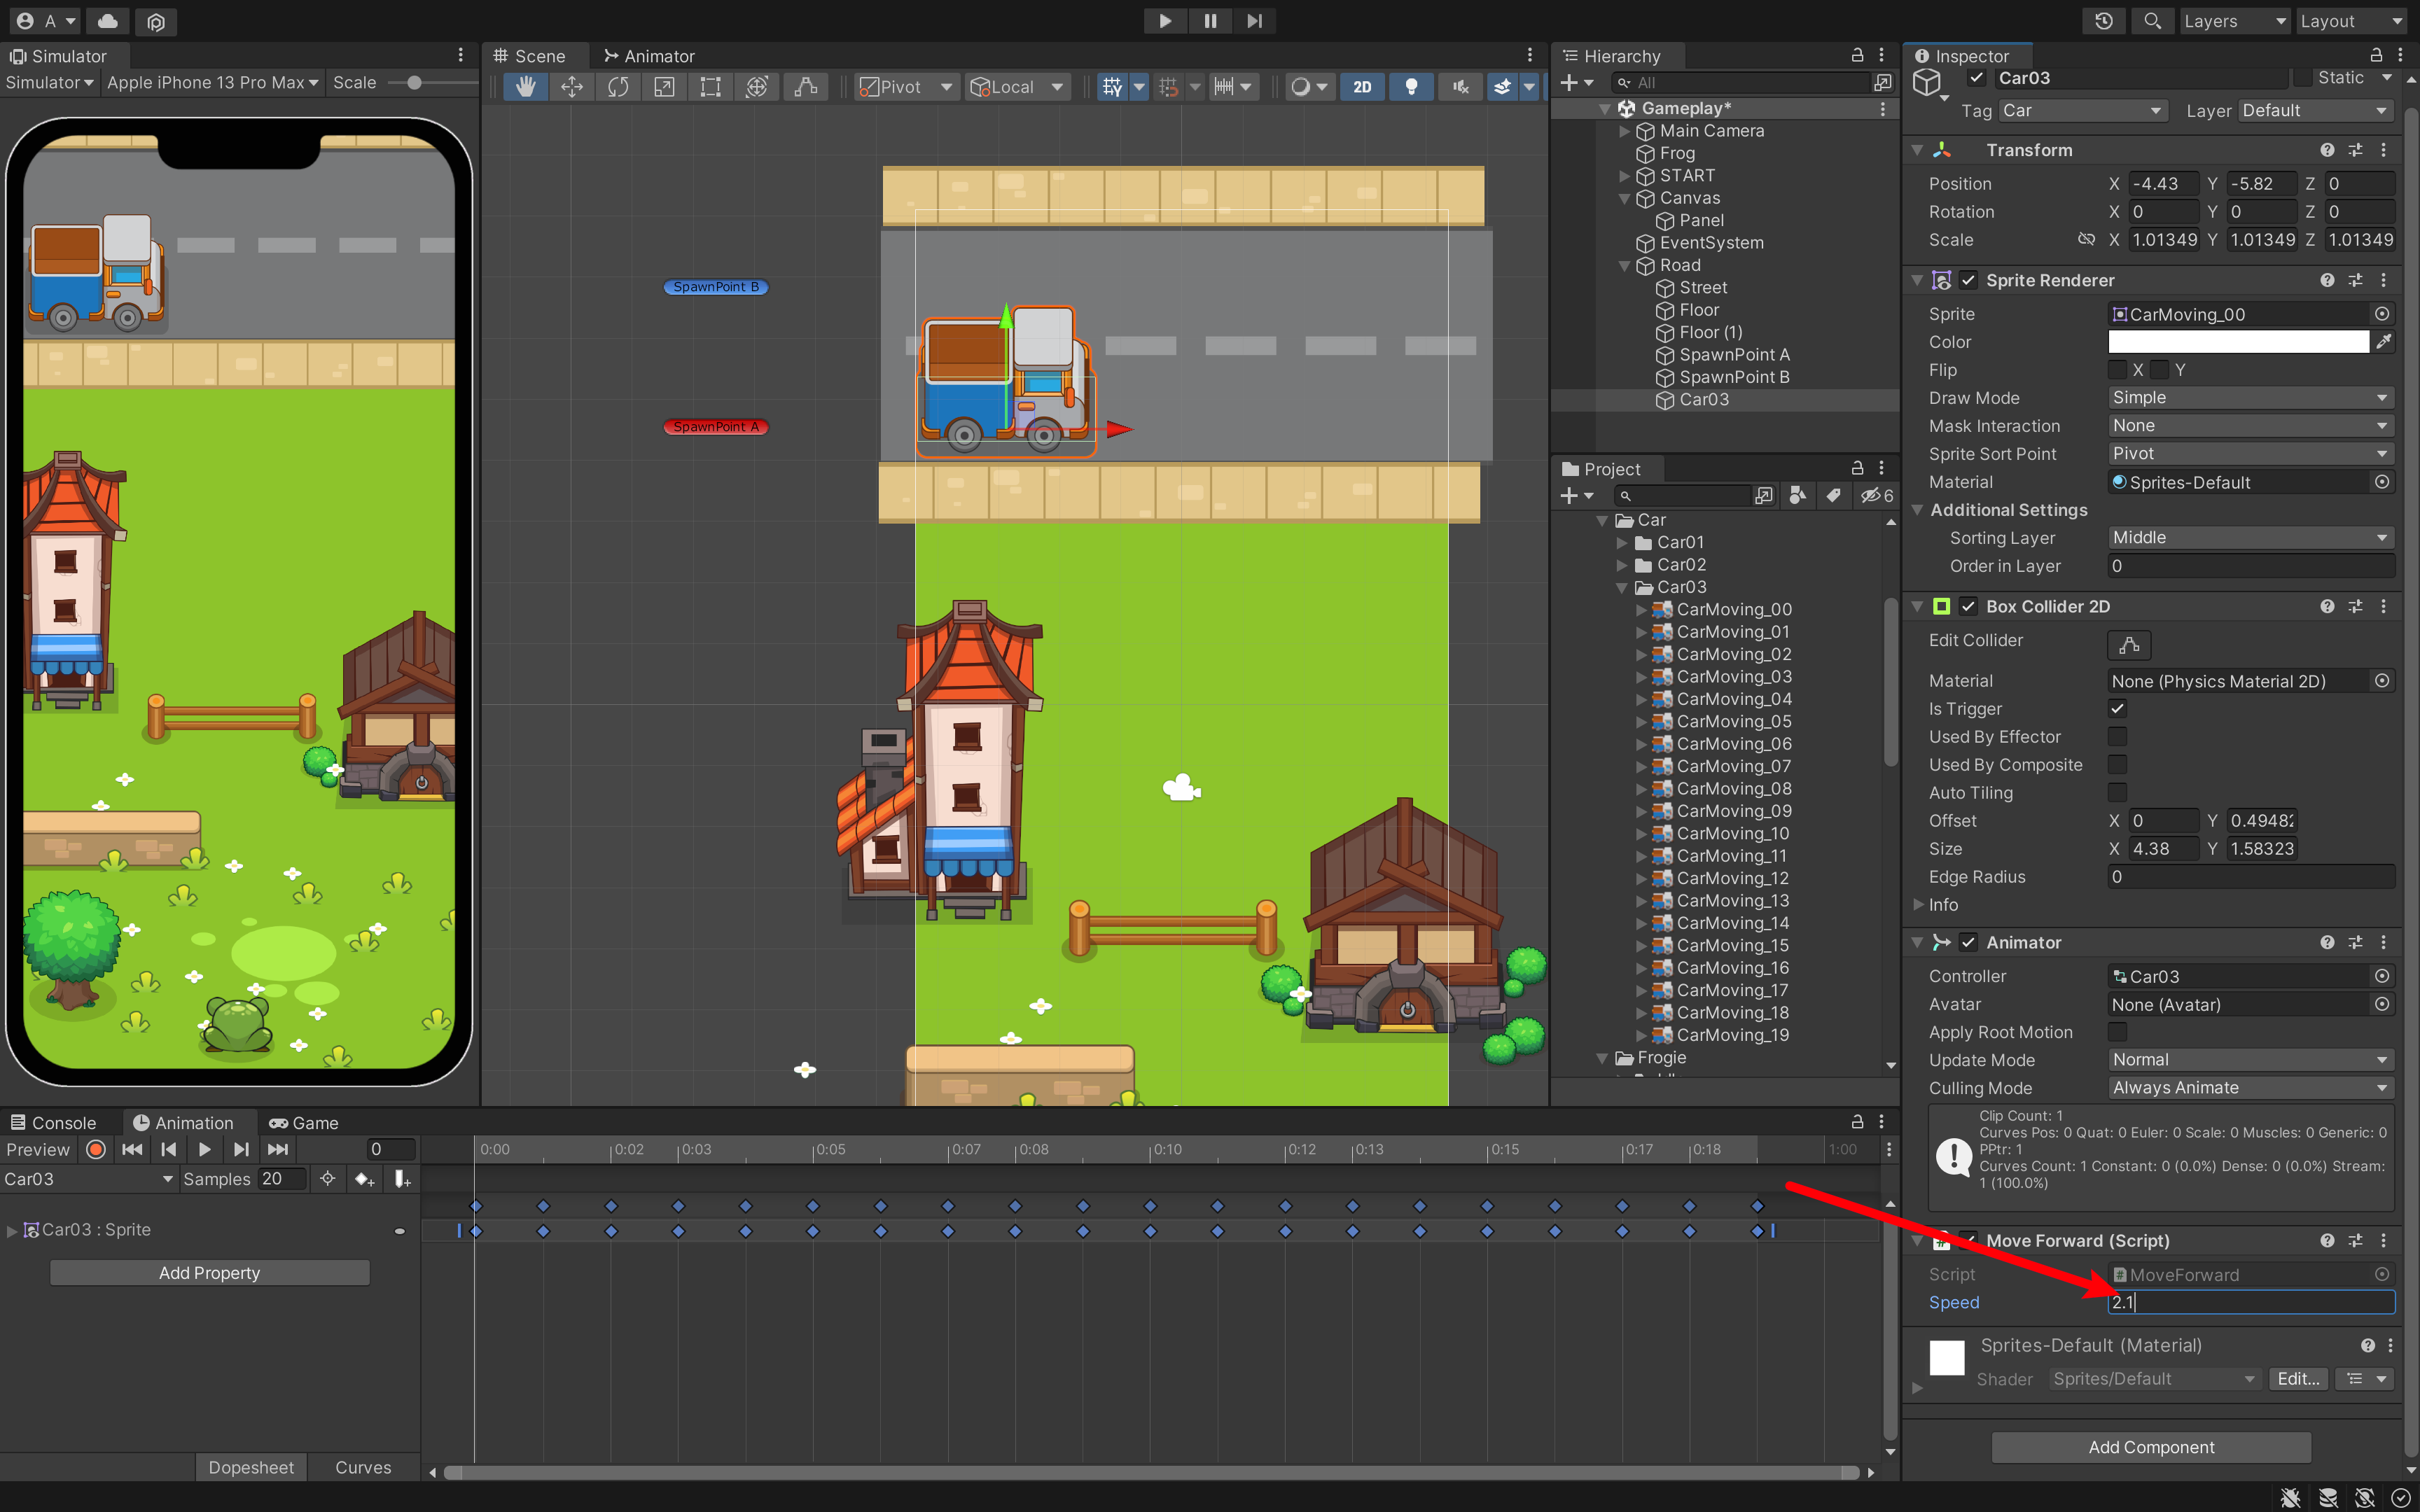Click the Sprite Renderer Color swatch

point(2238,342)
